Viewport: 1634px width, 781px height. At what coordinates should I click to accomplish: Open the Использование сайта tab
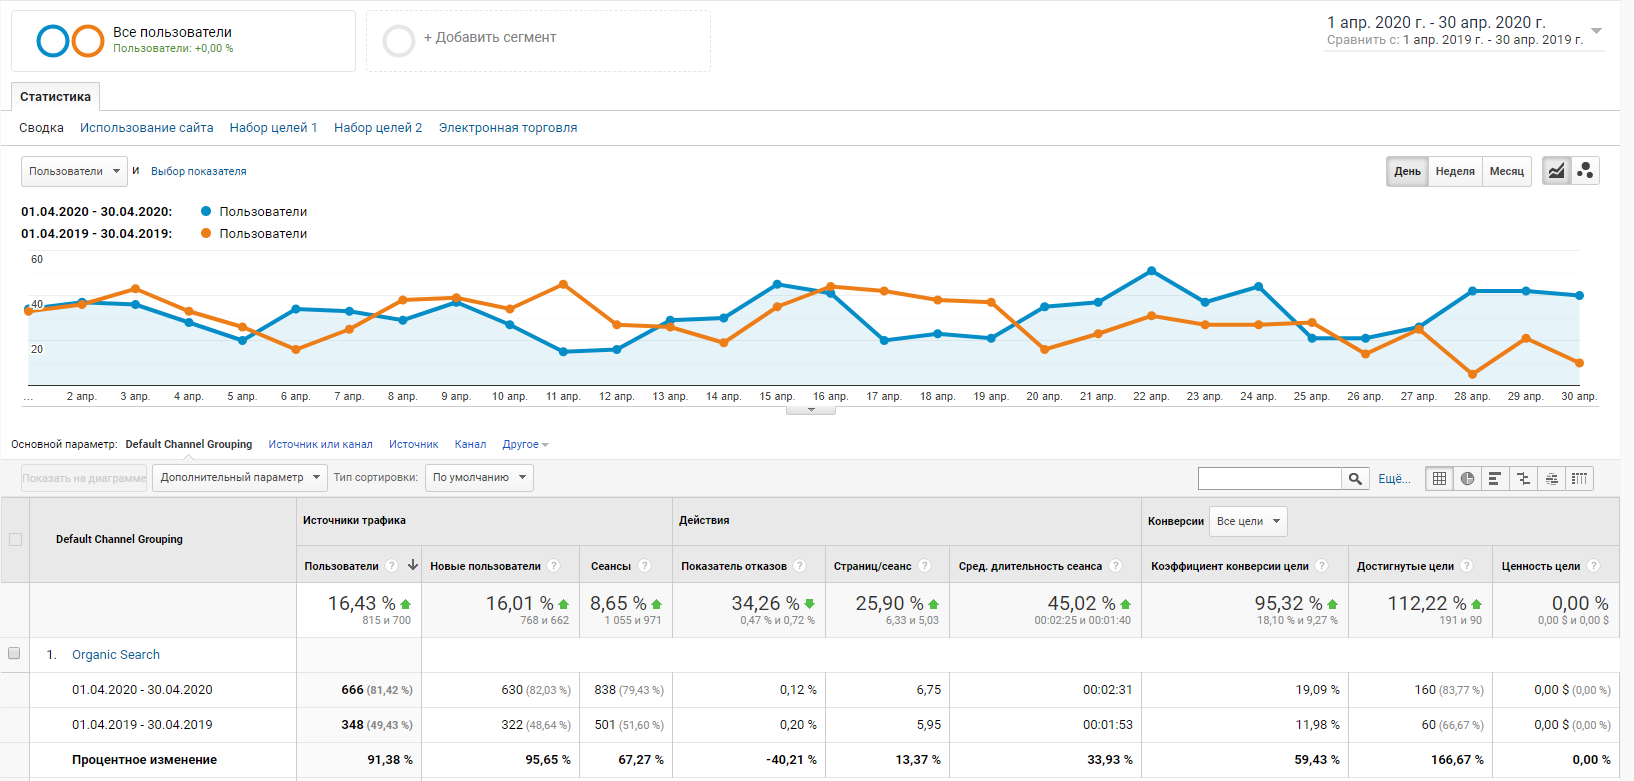(147, 128)
